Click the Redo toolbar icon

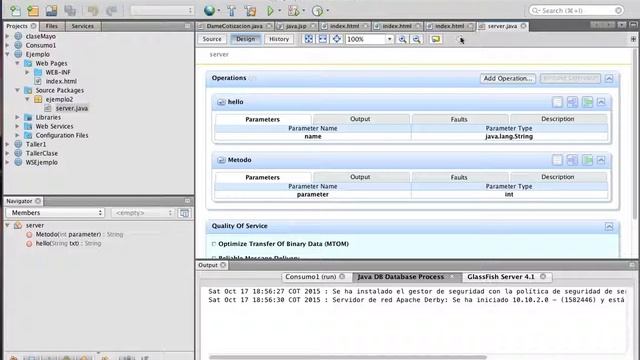pyautogui.click(x=111, y=10)
